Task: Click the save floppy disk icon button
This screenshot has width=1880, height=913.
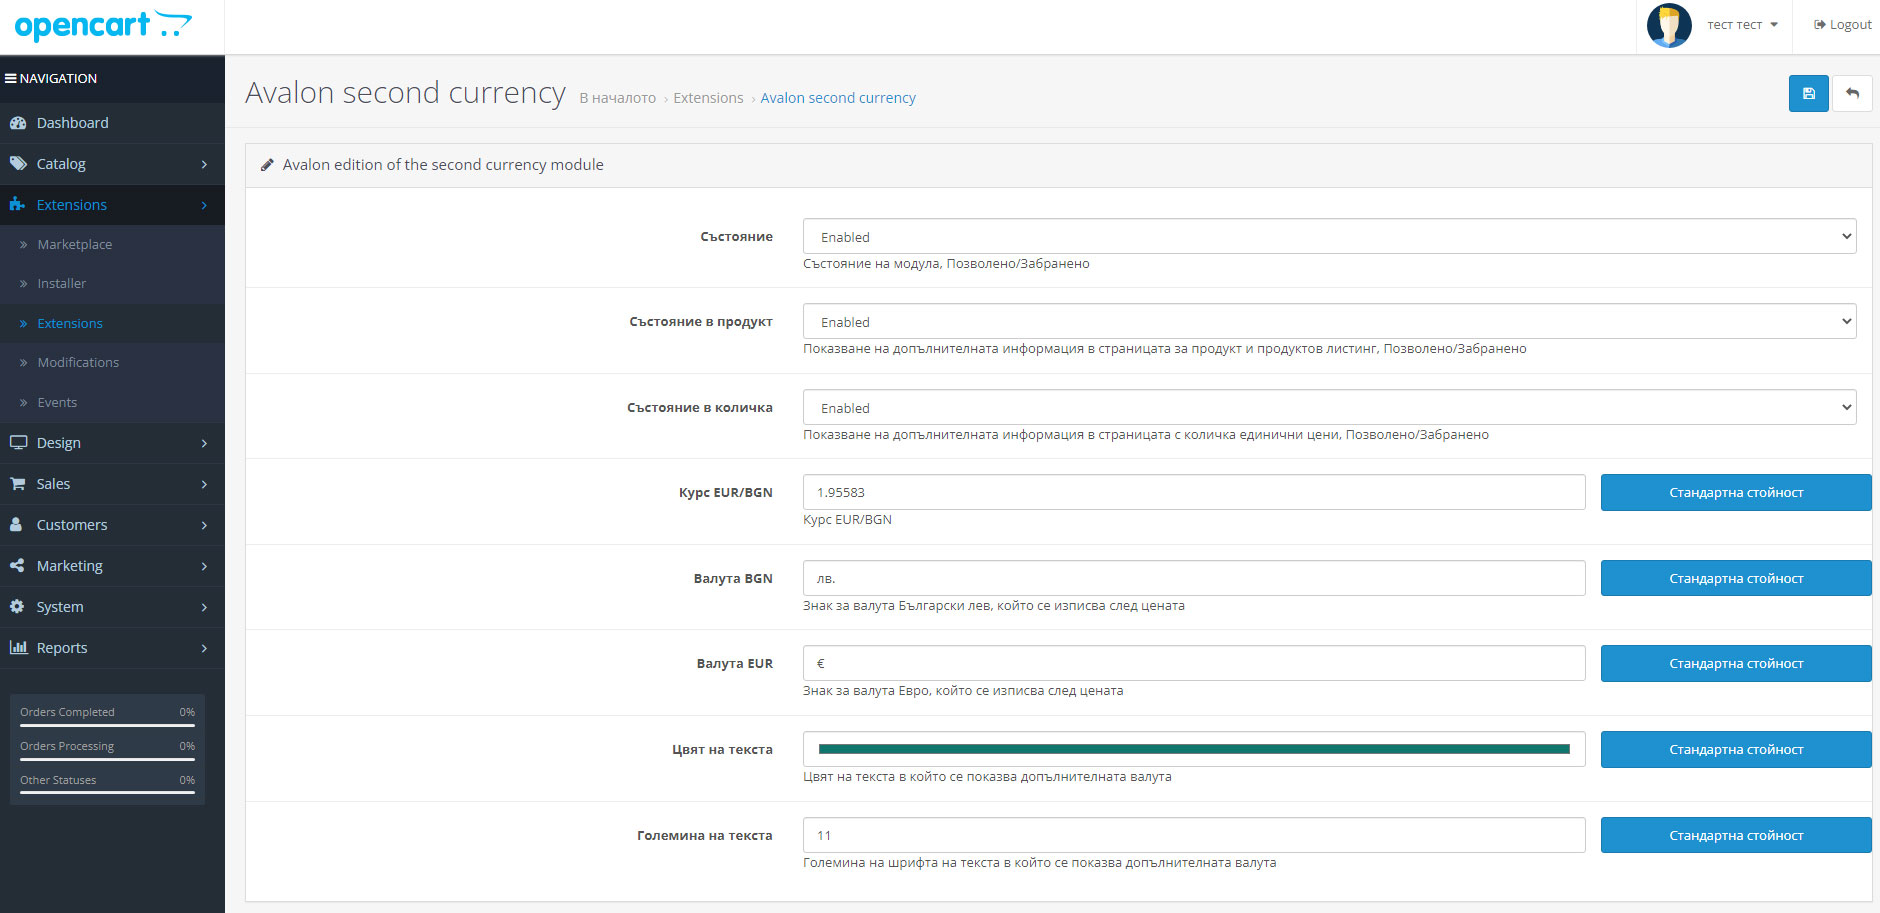Action: pyautogui.click(x=1808, y=93)
